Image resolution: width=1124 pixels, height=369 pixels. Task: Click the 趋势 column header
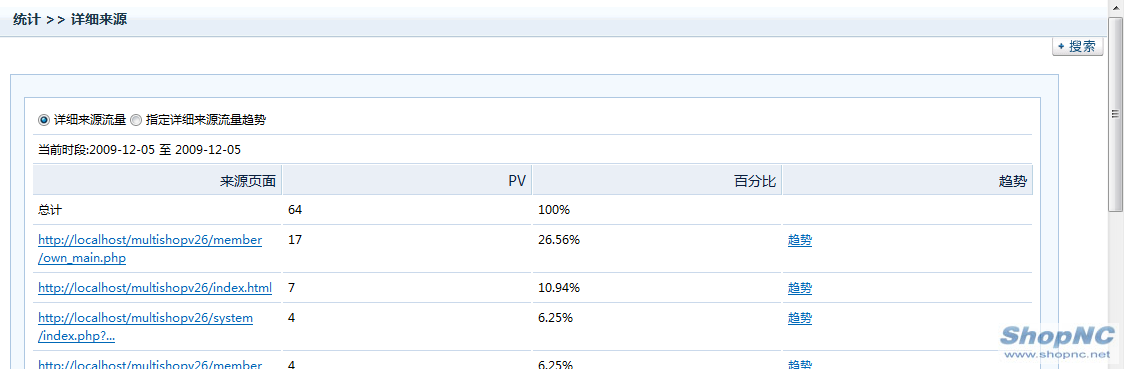pyautogui.click(x=907, y=181)
